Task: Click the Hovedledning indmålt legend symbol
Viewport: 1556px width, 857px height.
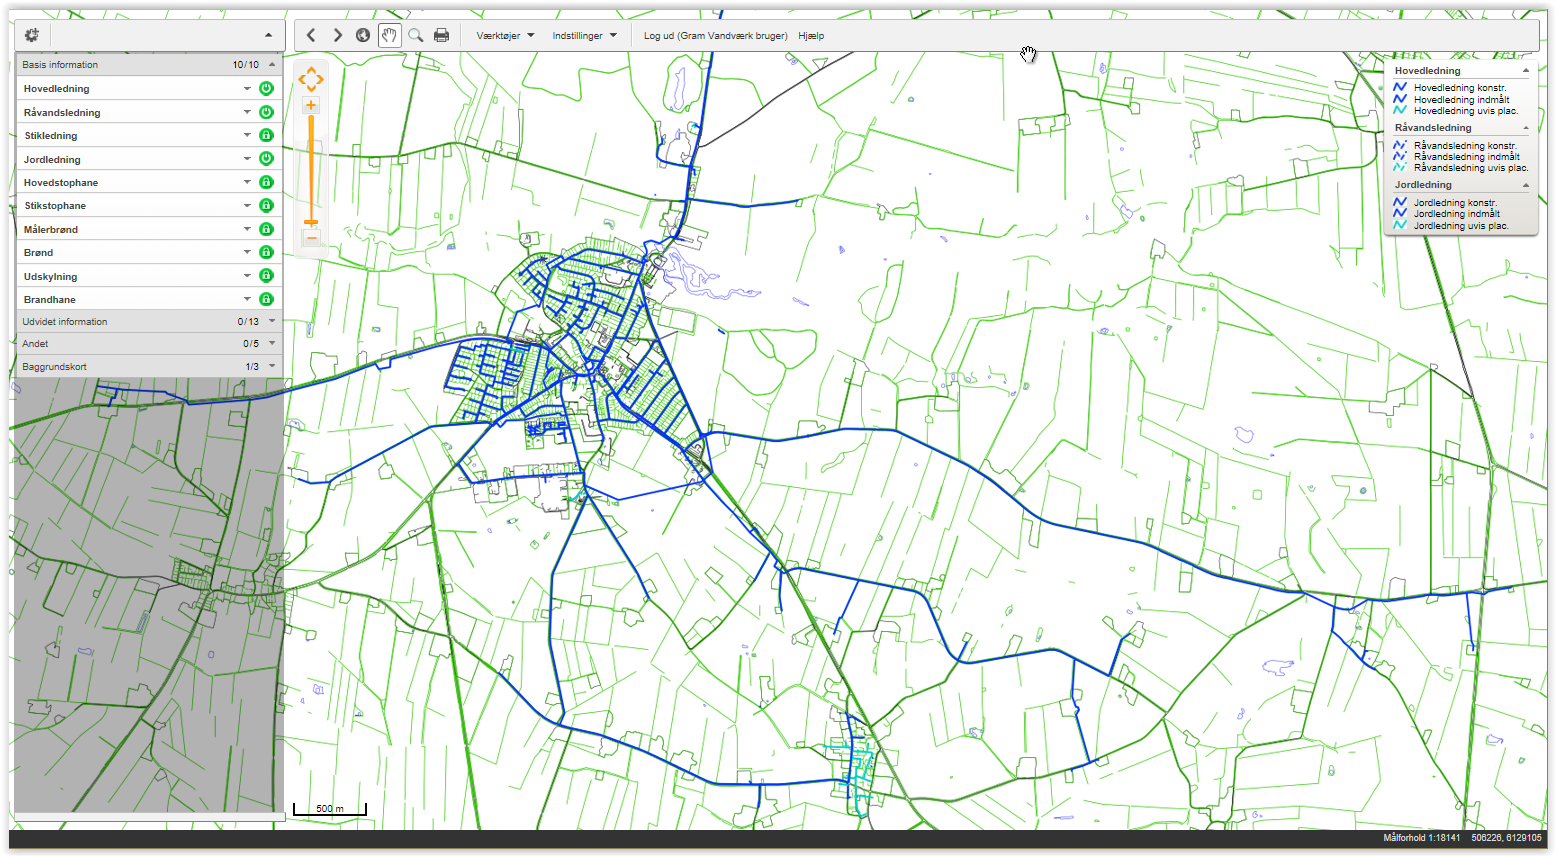Action: (1400, 99)
